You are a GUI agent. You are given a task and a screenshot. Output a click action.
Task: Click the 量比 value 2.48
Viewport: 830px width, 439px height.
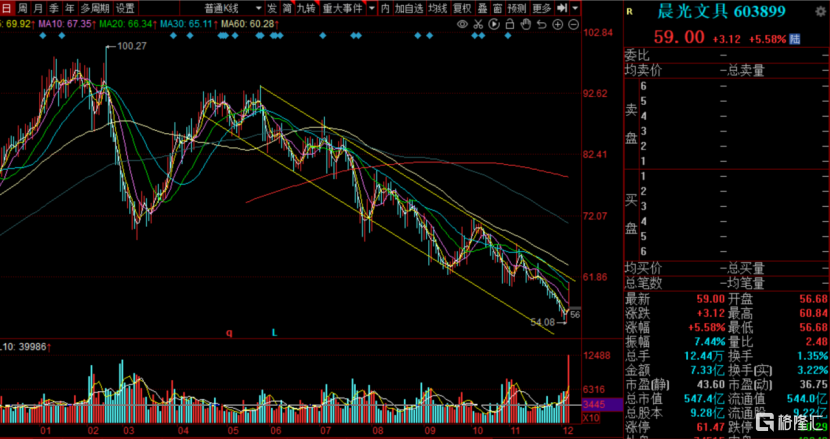pyautogui.click(x=817, y=341)
